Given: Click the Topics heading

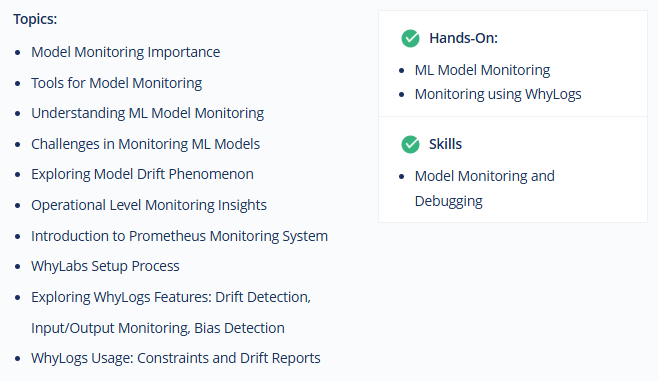Looking at the screenshot, I should (x=35, y=19).
